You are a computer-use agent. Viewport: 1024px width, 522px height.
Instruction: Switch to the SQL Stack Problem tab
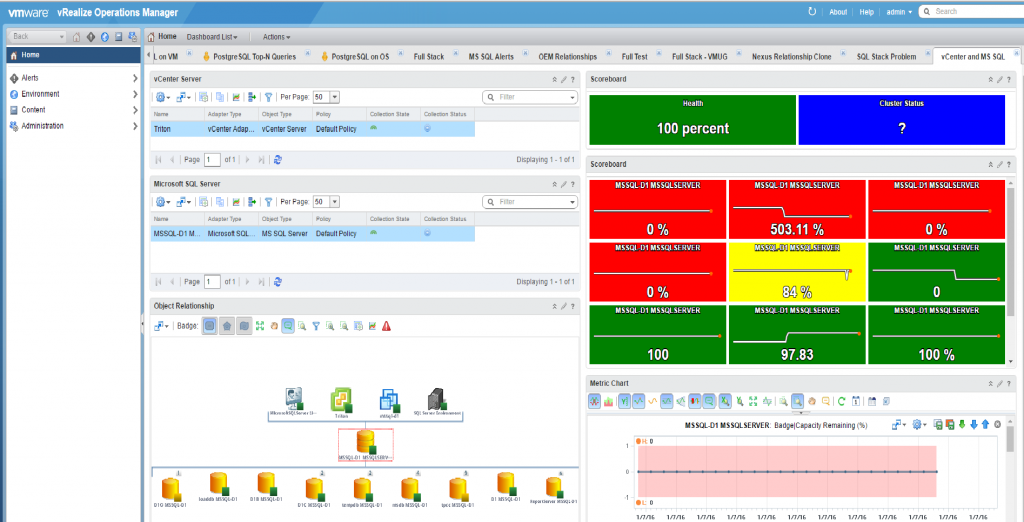(886, 57)
